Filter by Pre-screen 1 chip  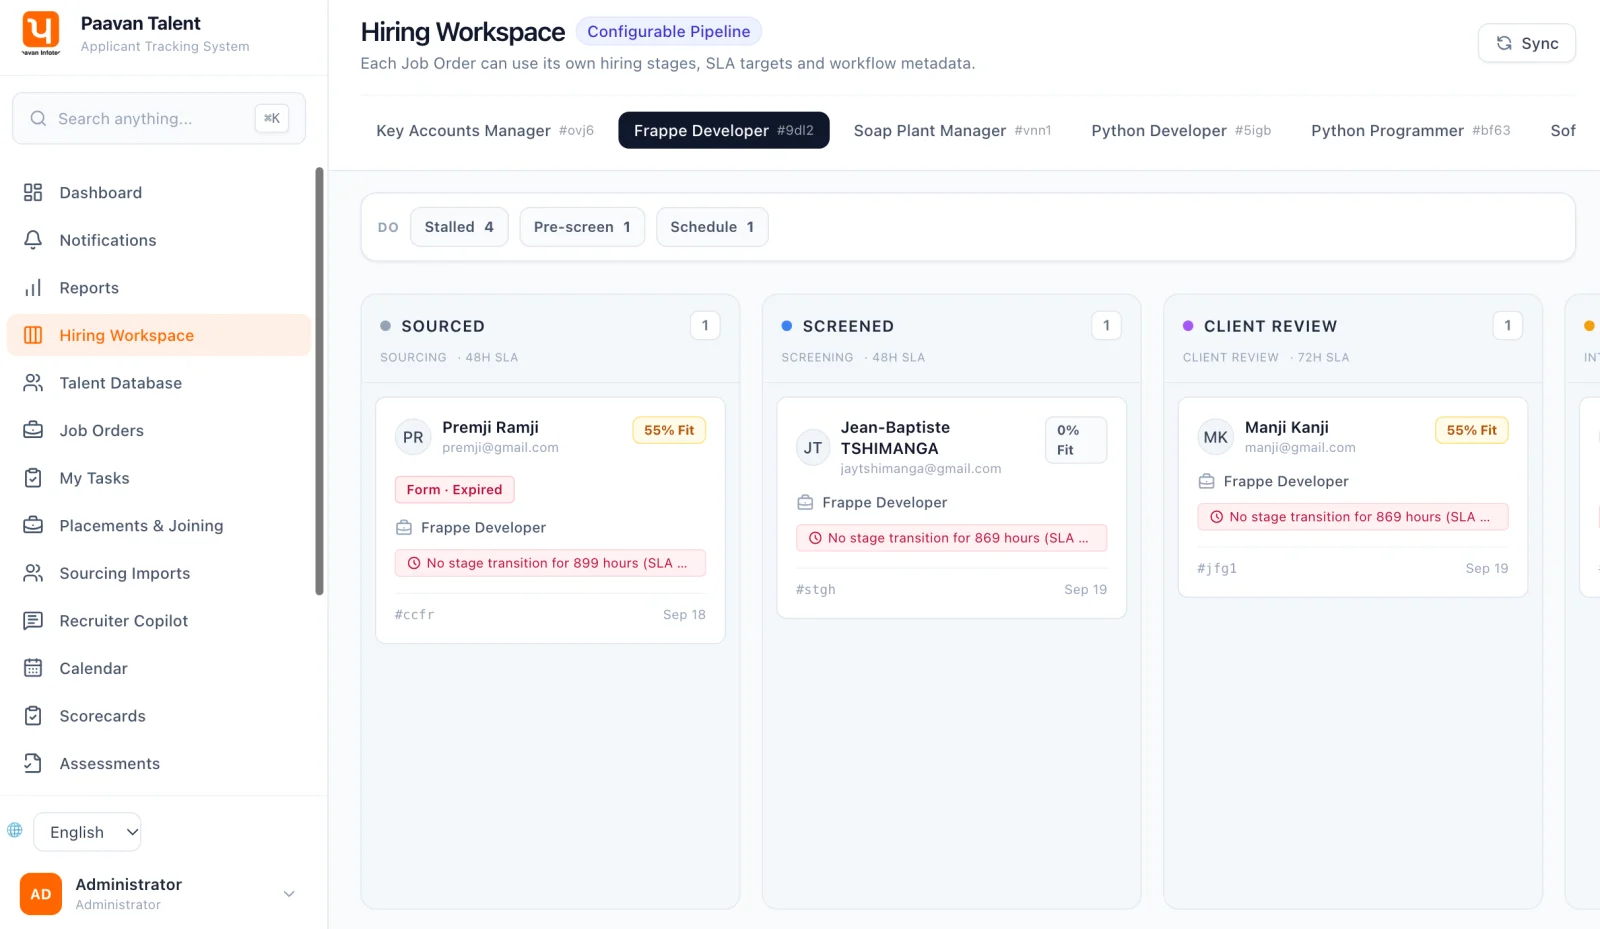coord(582,227)
